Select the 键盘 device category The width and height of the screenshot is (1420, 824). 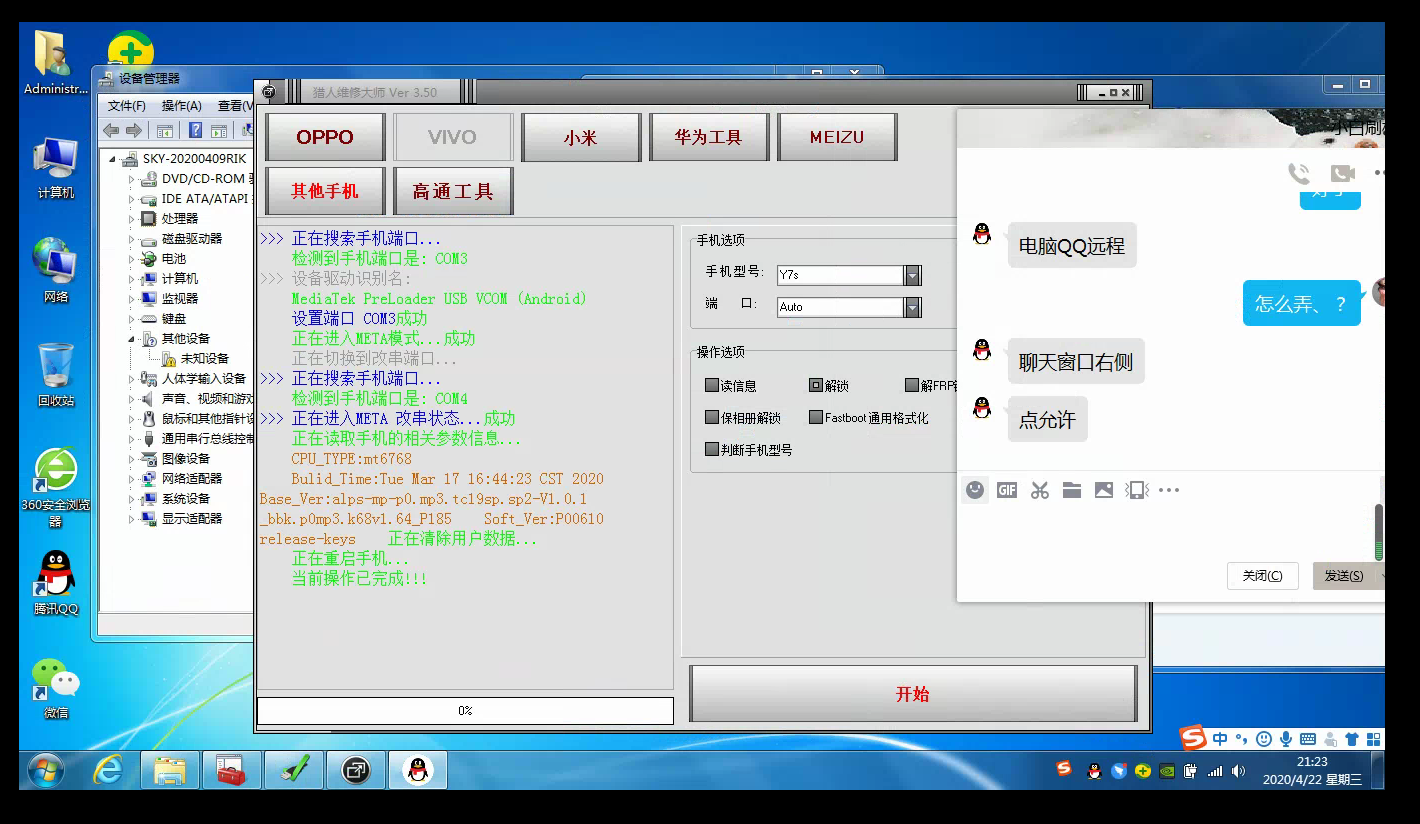tap(174, 318)
